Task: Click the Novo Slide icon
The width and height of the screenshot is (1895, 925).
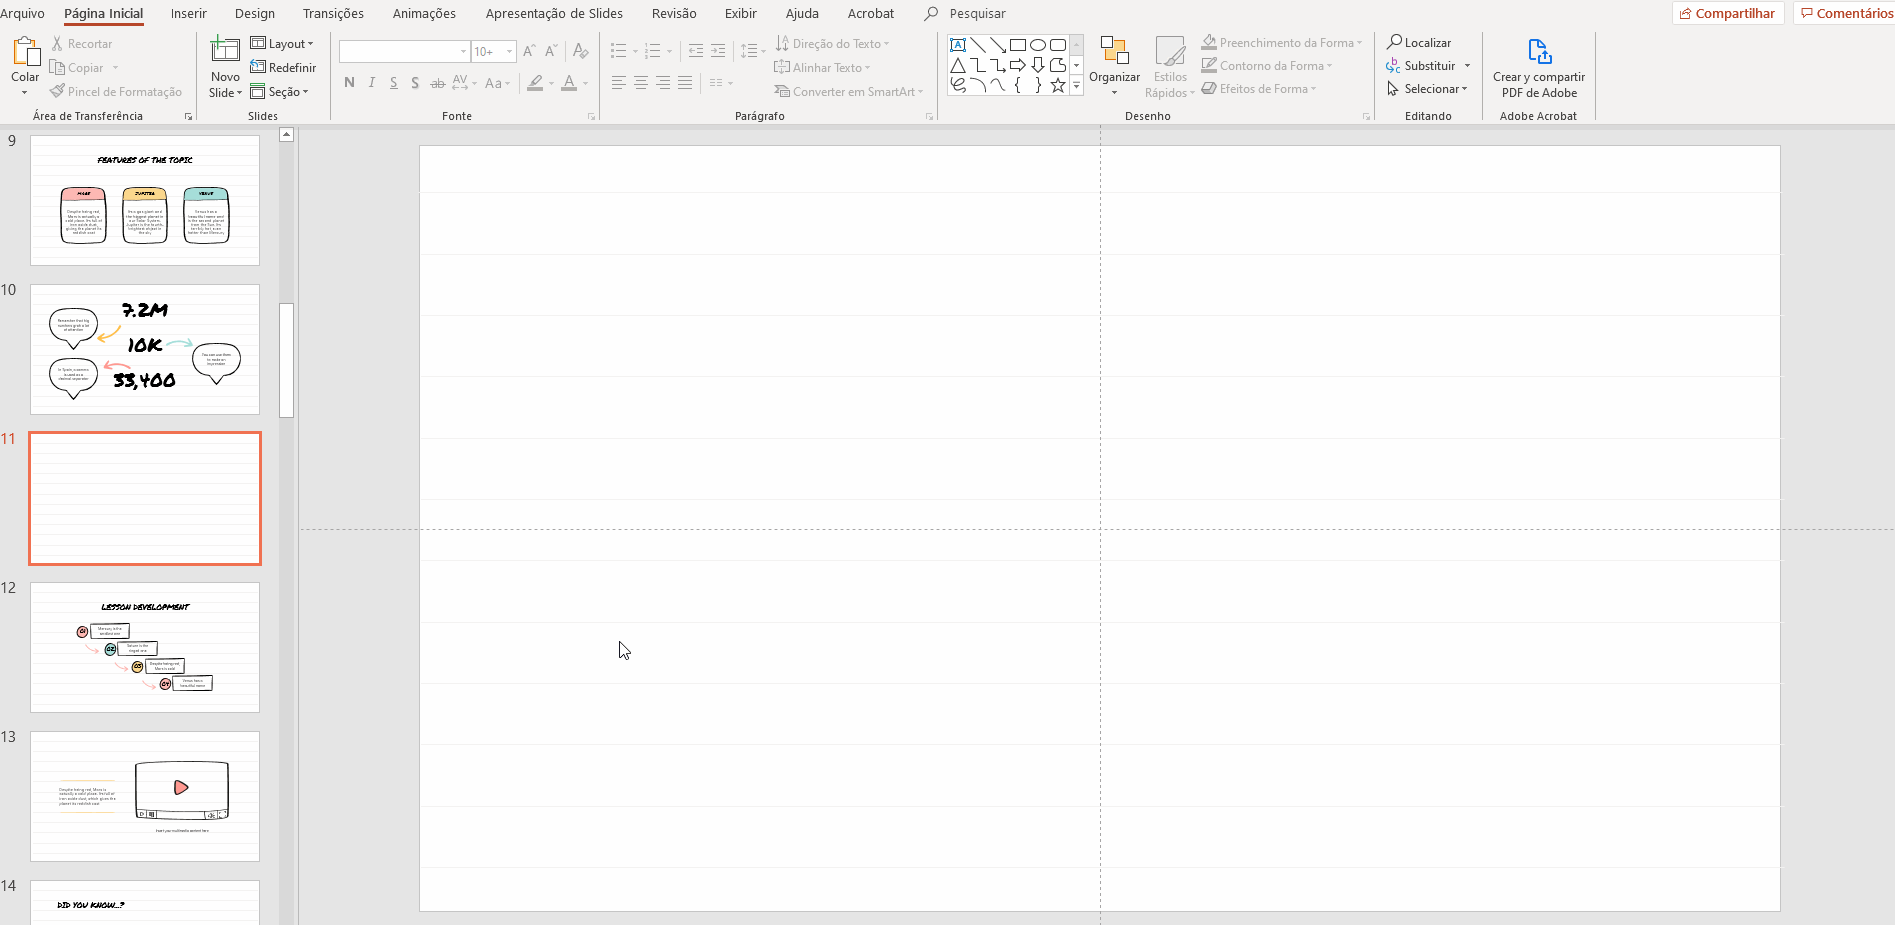Action: (x=225, y=49)
